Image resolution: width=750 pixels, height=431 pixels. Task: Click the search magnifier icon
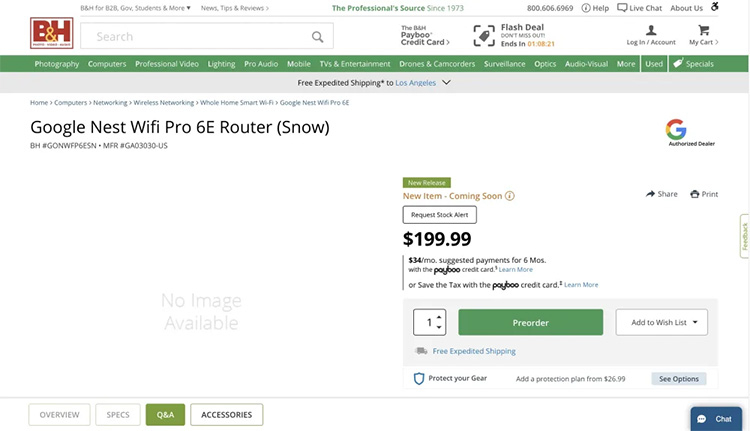tap(318, 37)
